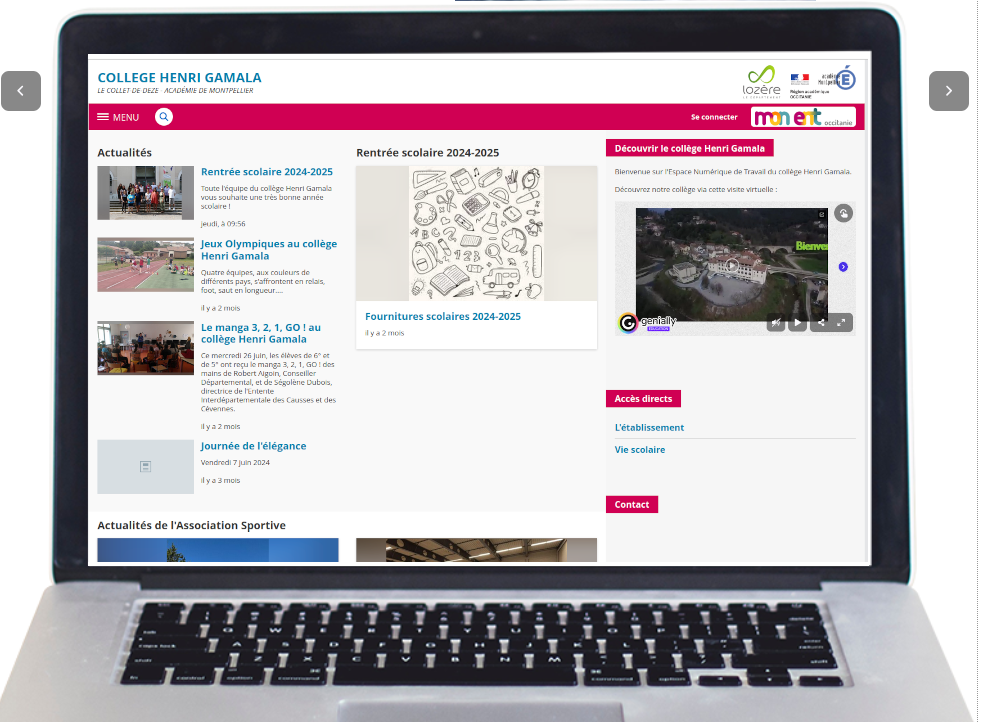Click the right carousel arrow
This screenshot has width=993, height=722.
[x=948, y=90]
